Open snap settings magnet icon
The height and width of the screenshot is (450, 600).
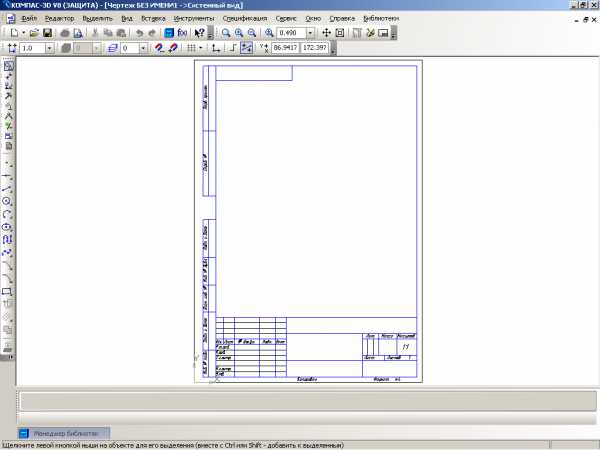click(159, 48)
